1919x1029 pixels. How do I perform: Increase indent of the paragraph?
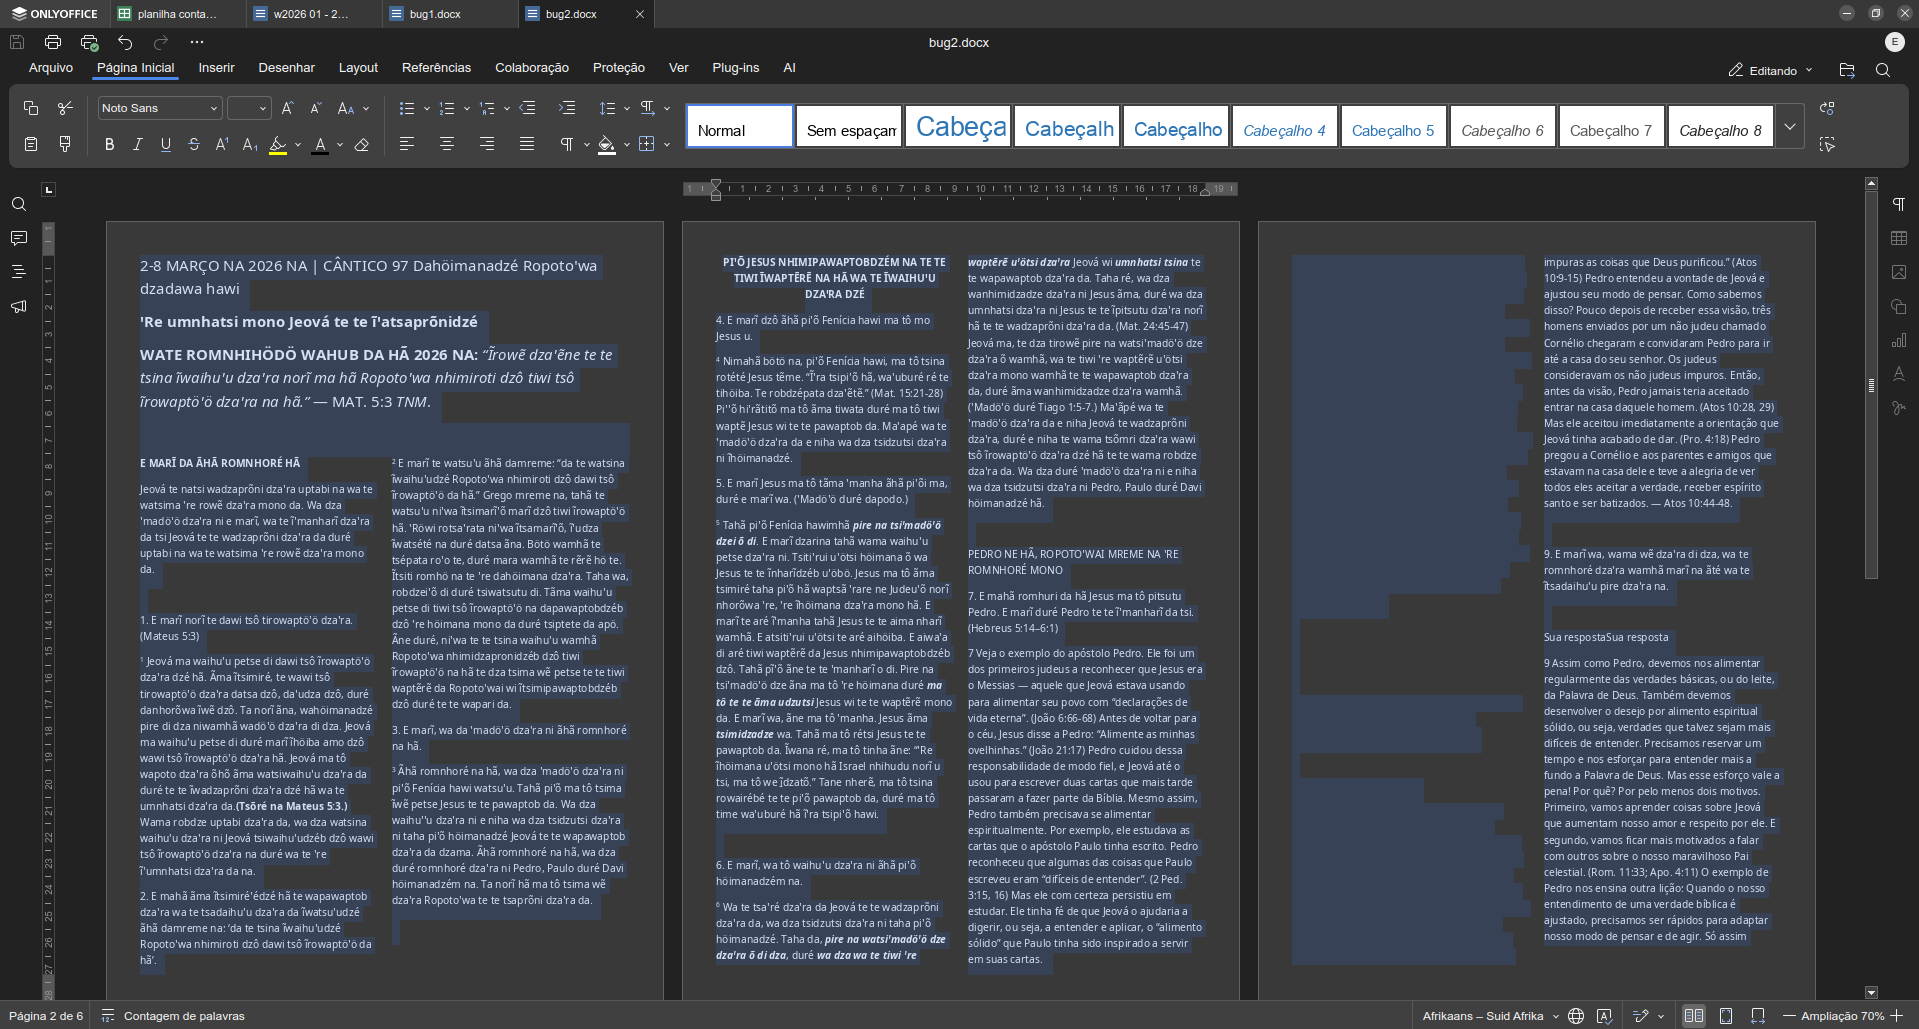point(567,108)
